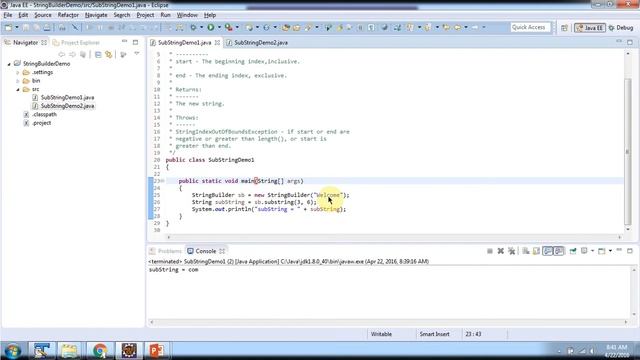Image resolution: width=640 pixels, height=360 pixels.
Task: Open the Debug button dropdown arrow
Action: (201, 27)
